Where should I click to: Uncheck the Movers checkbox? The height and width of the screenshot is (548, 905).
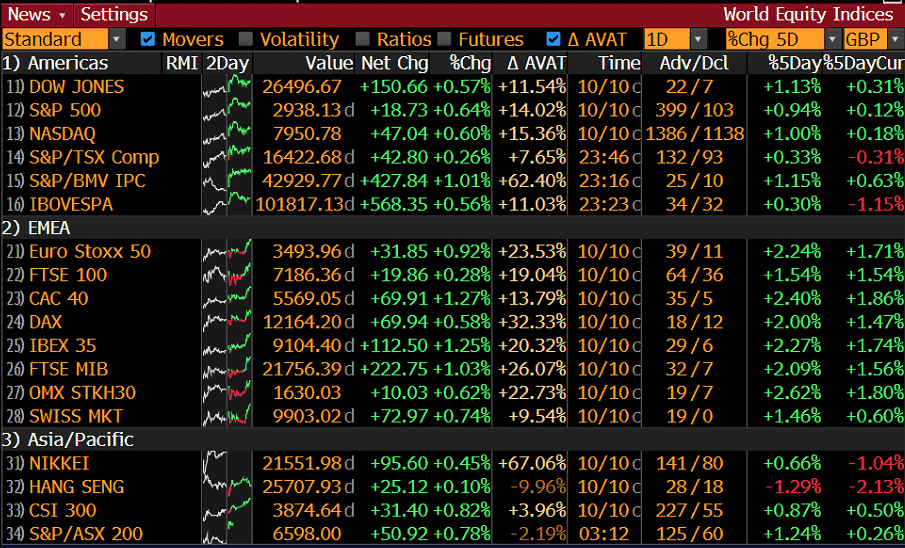[x=149, y=39]
